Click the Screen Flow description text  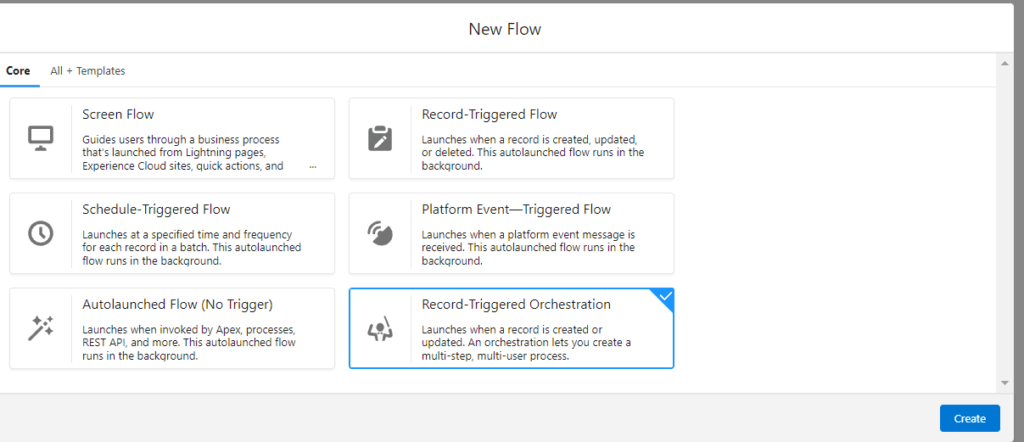[x=183, y=153]
